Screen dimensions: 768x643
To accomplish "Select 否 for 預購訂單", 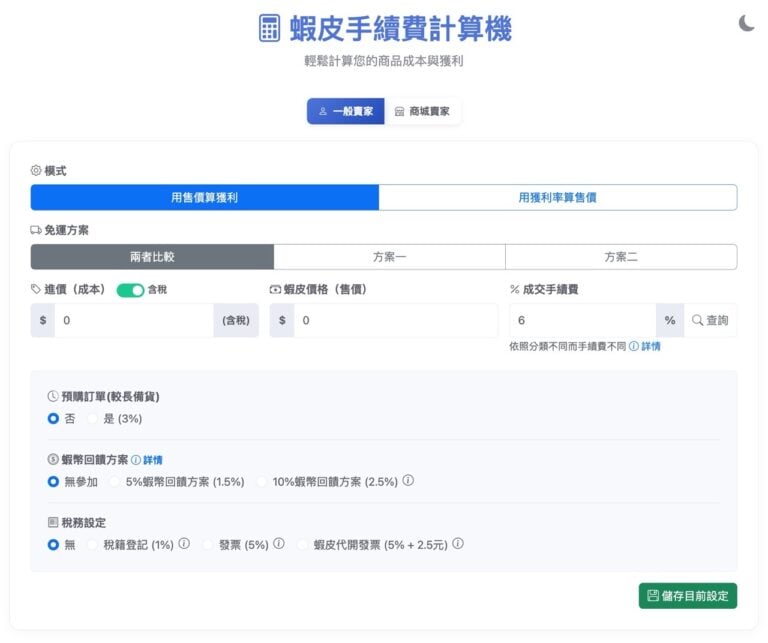I will click(x=53, y=419).
